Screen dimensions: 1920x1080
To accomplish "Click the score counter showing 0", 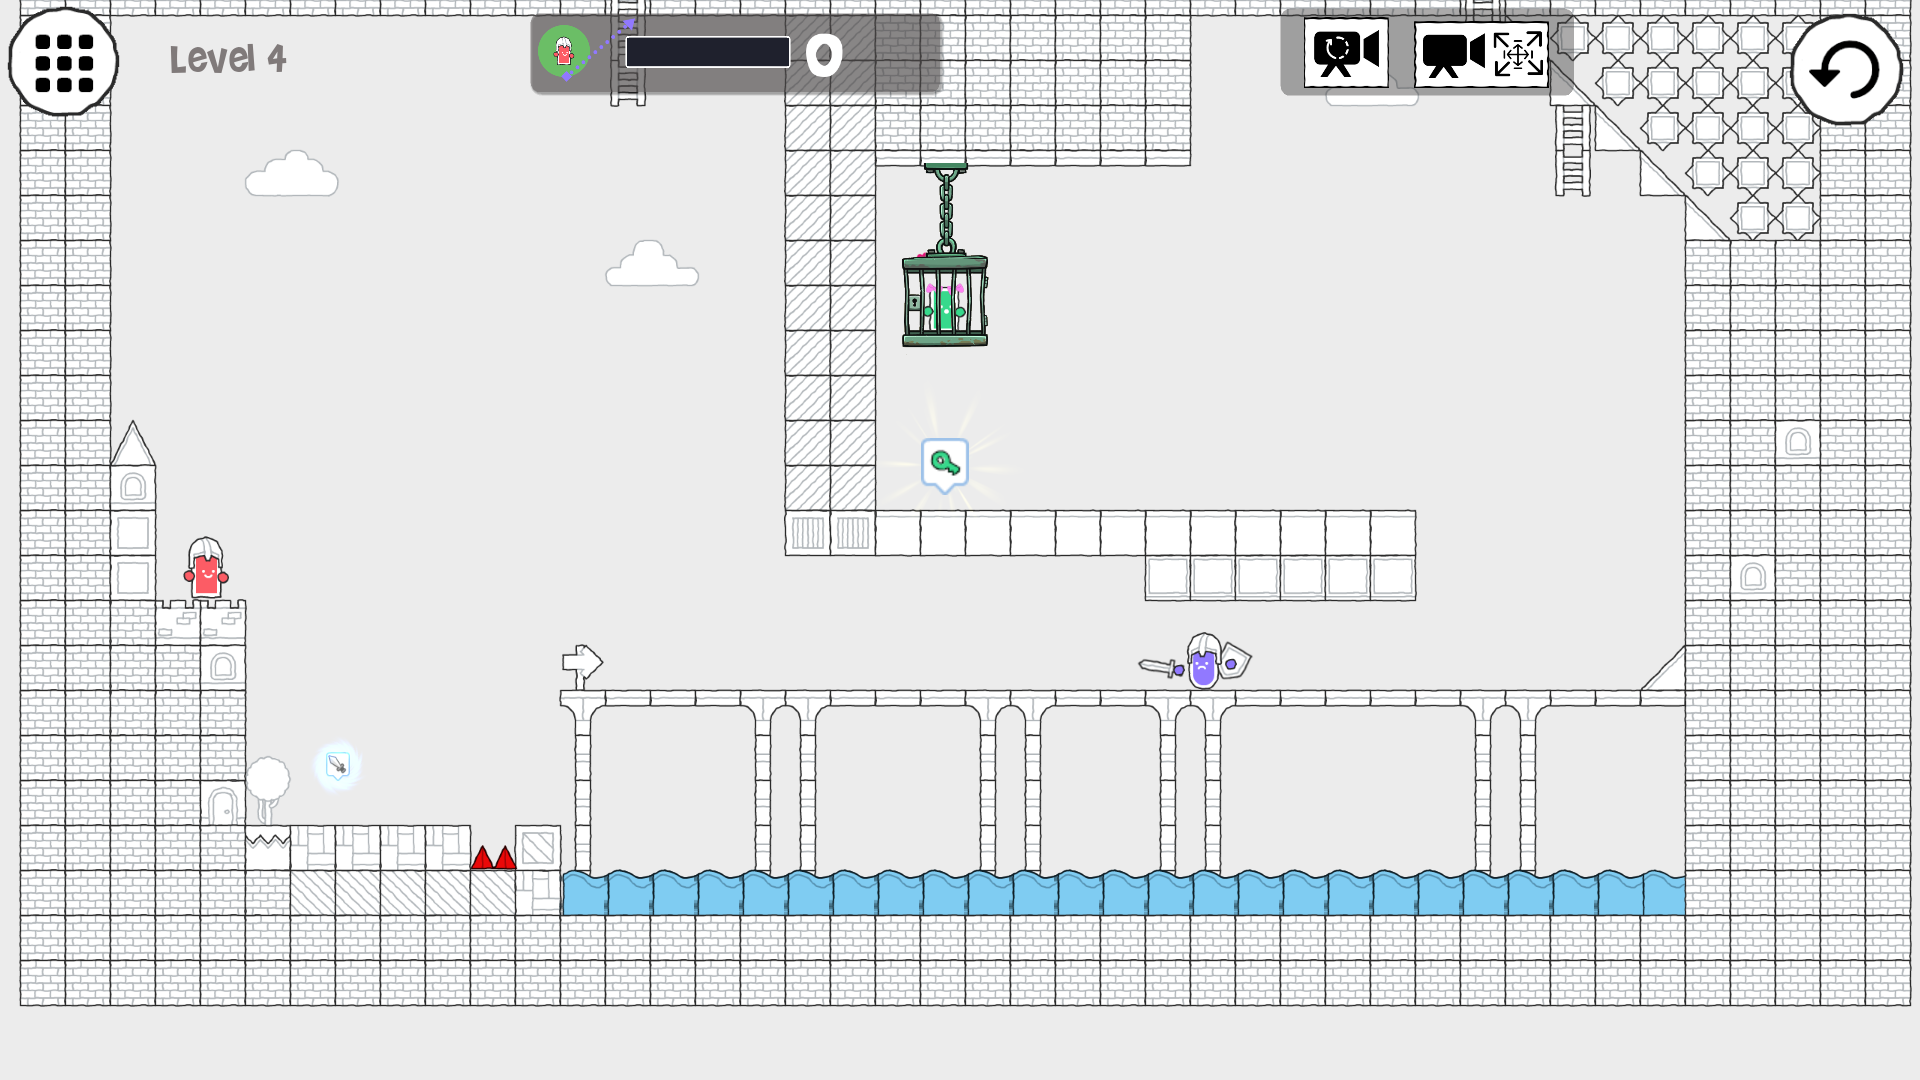I will [x=824, y=55].
